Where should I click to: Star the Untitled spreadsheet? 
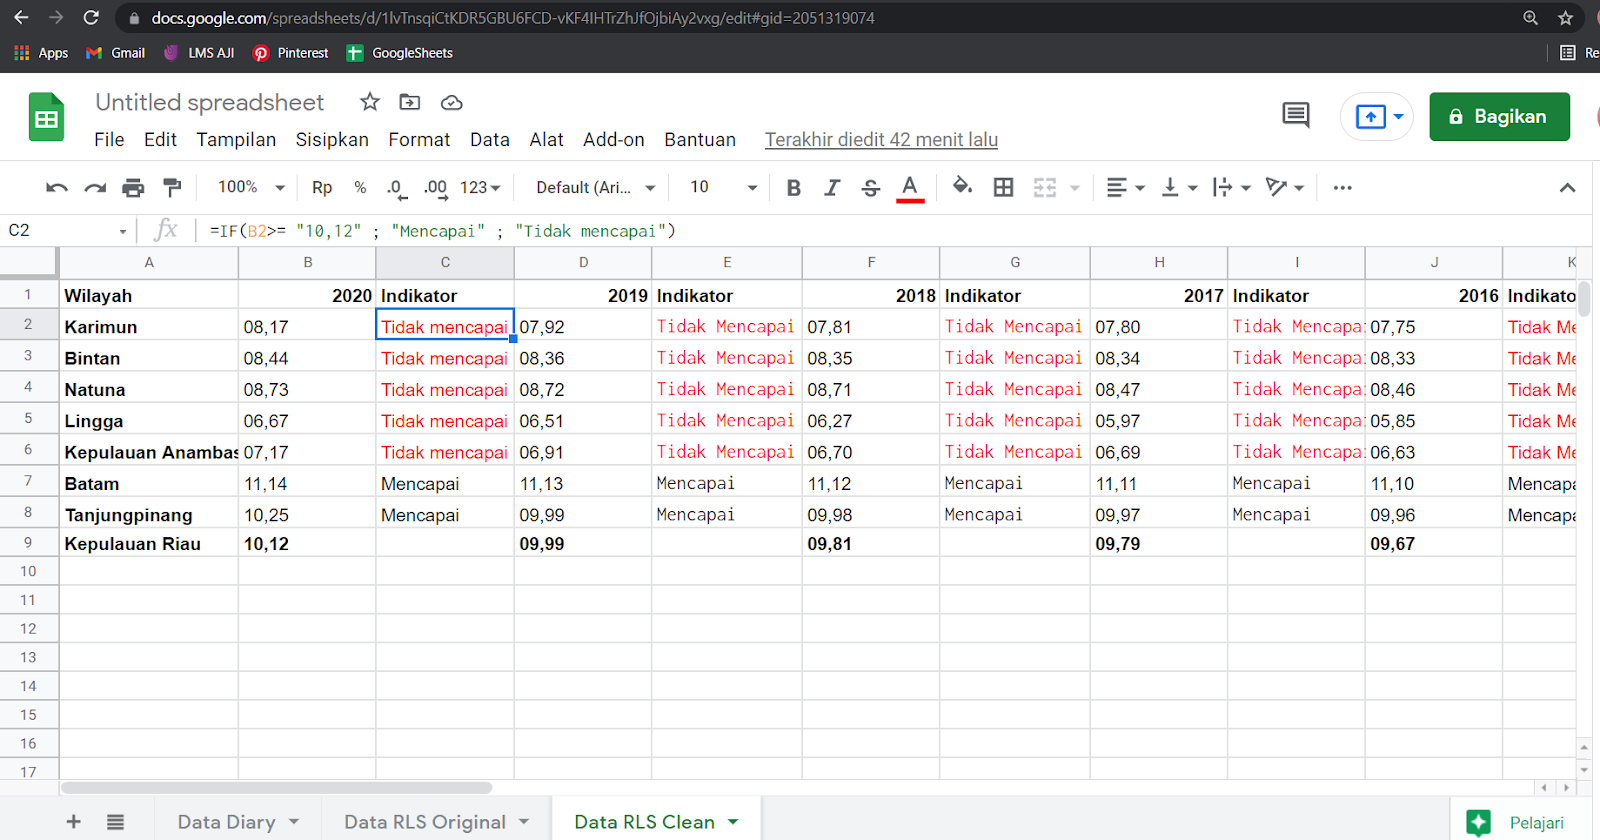pyautogui.click(x=370, y=102)
